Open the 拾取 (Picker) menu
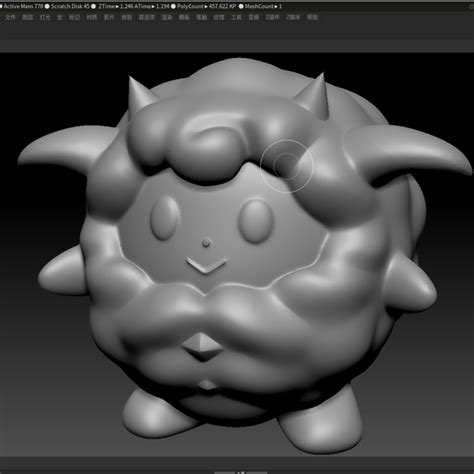 coord(126,17)
